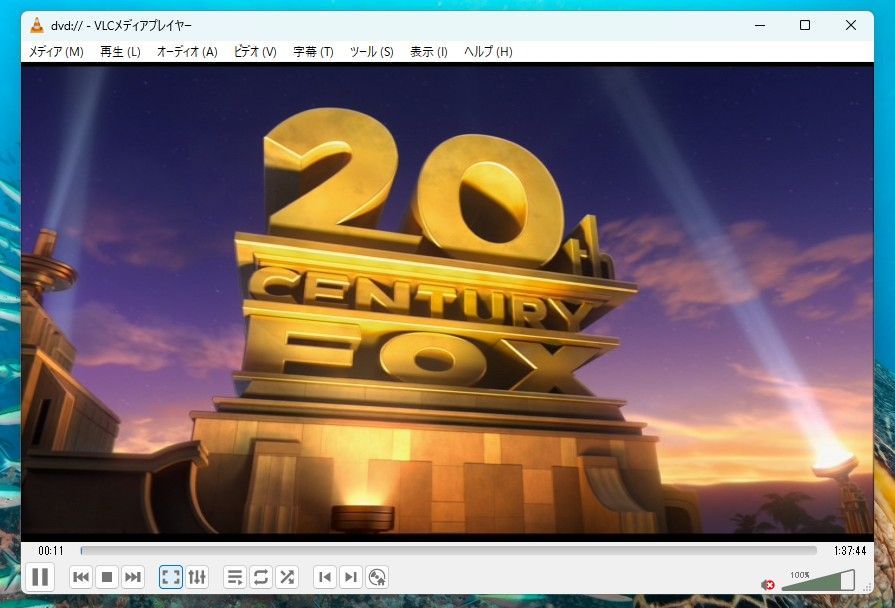Image resolution: width=895 pixels, height=608 pixels.
Task: Open the extended settings equalizer panel
Action: pyautogui.click(x=197, y=577)
